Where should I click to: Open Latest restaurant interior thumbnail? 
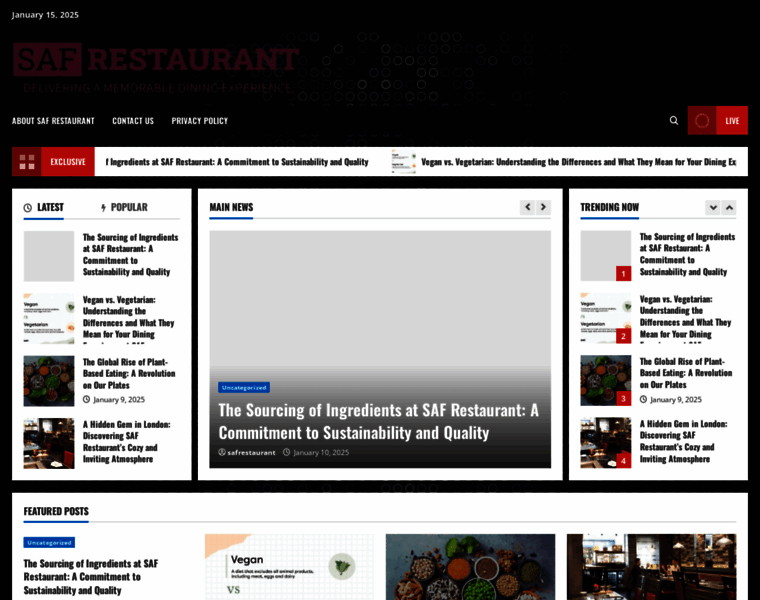point(49,443)
